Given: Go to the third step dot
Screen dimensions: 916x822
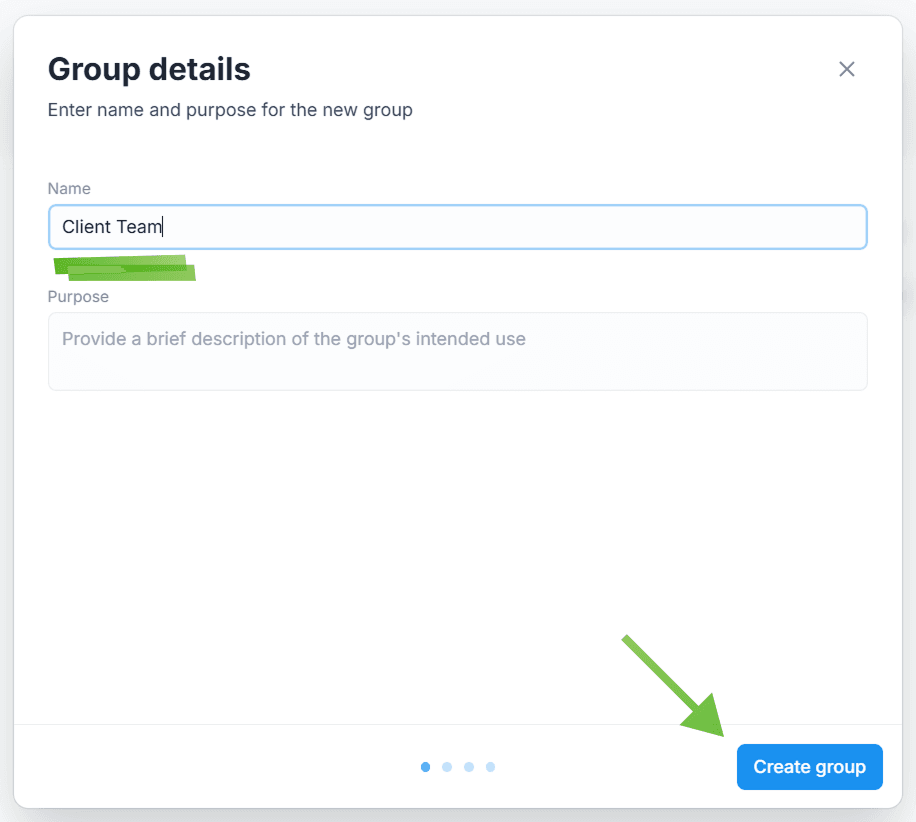Looking at the screenshot, I should coord(469,767).
